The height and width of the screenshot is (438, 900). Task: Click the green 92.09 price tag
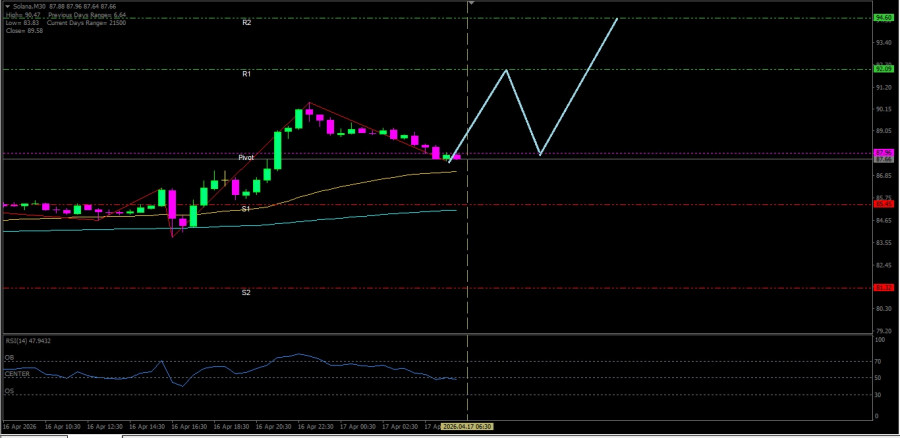[x=883, y=69]
